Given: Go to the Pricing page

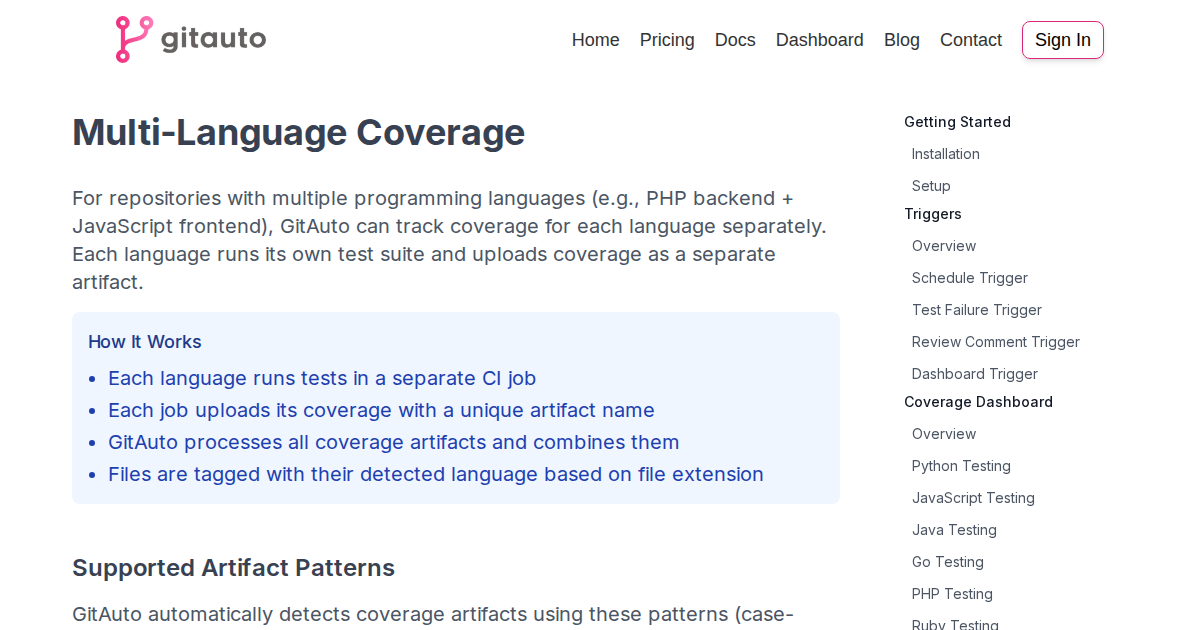Looking at the screenshot, I should coord(667,40).
